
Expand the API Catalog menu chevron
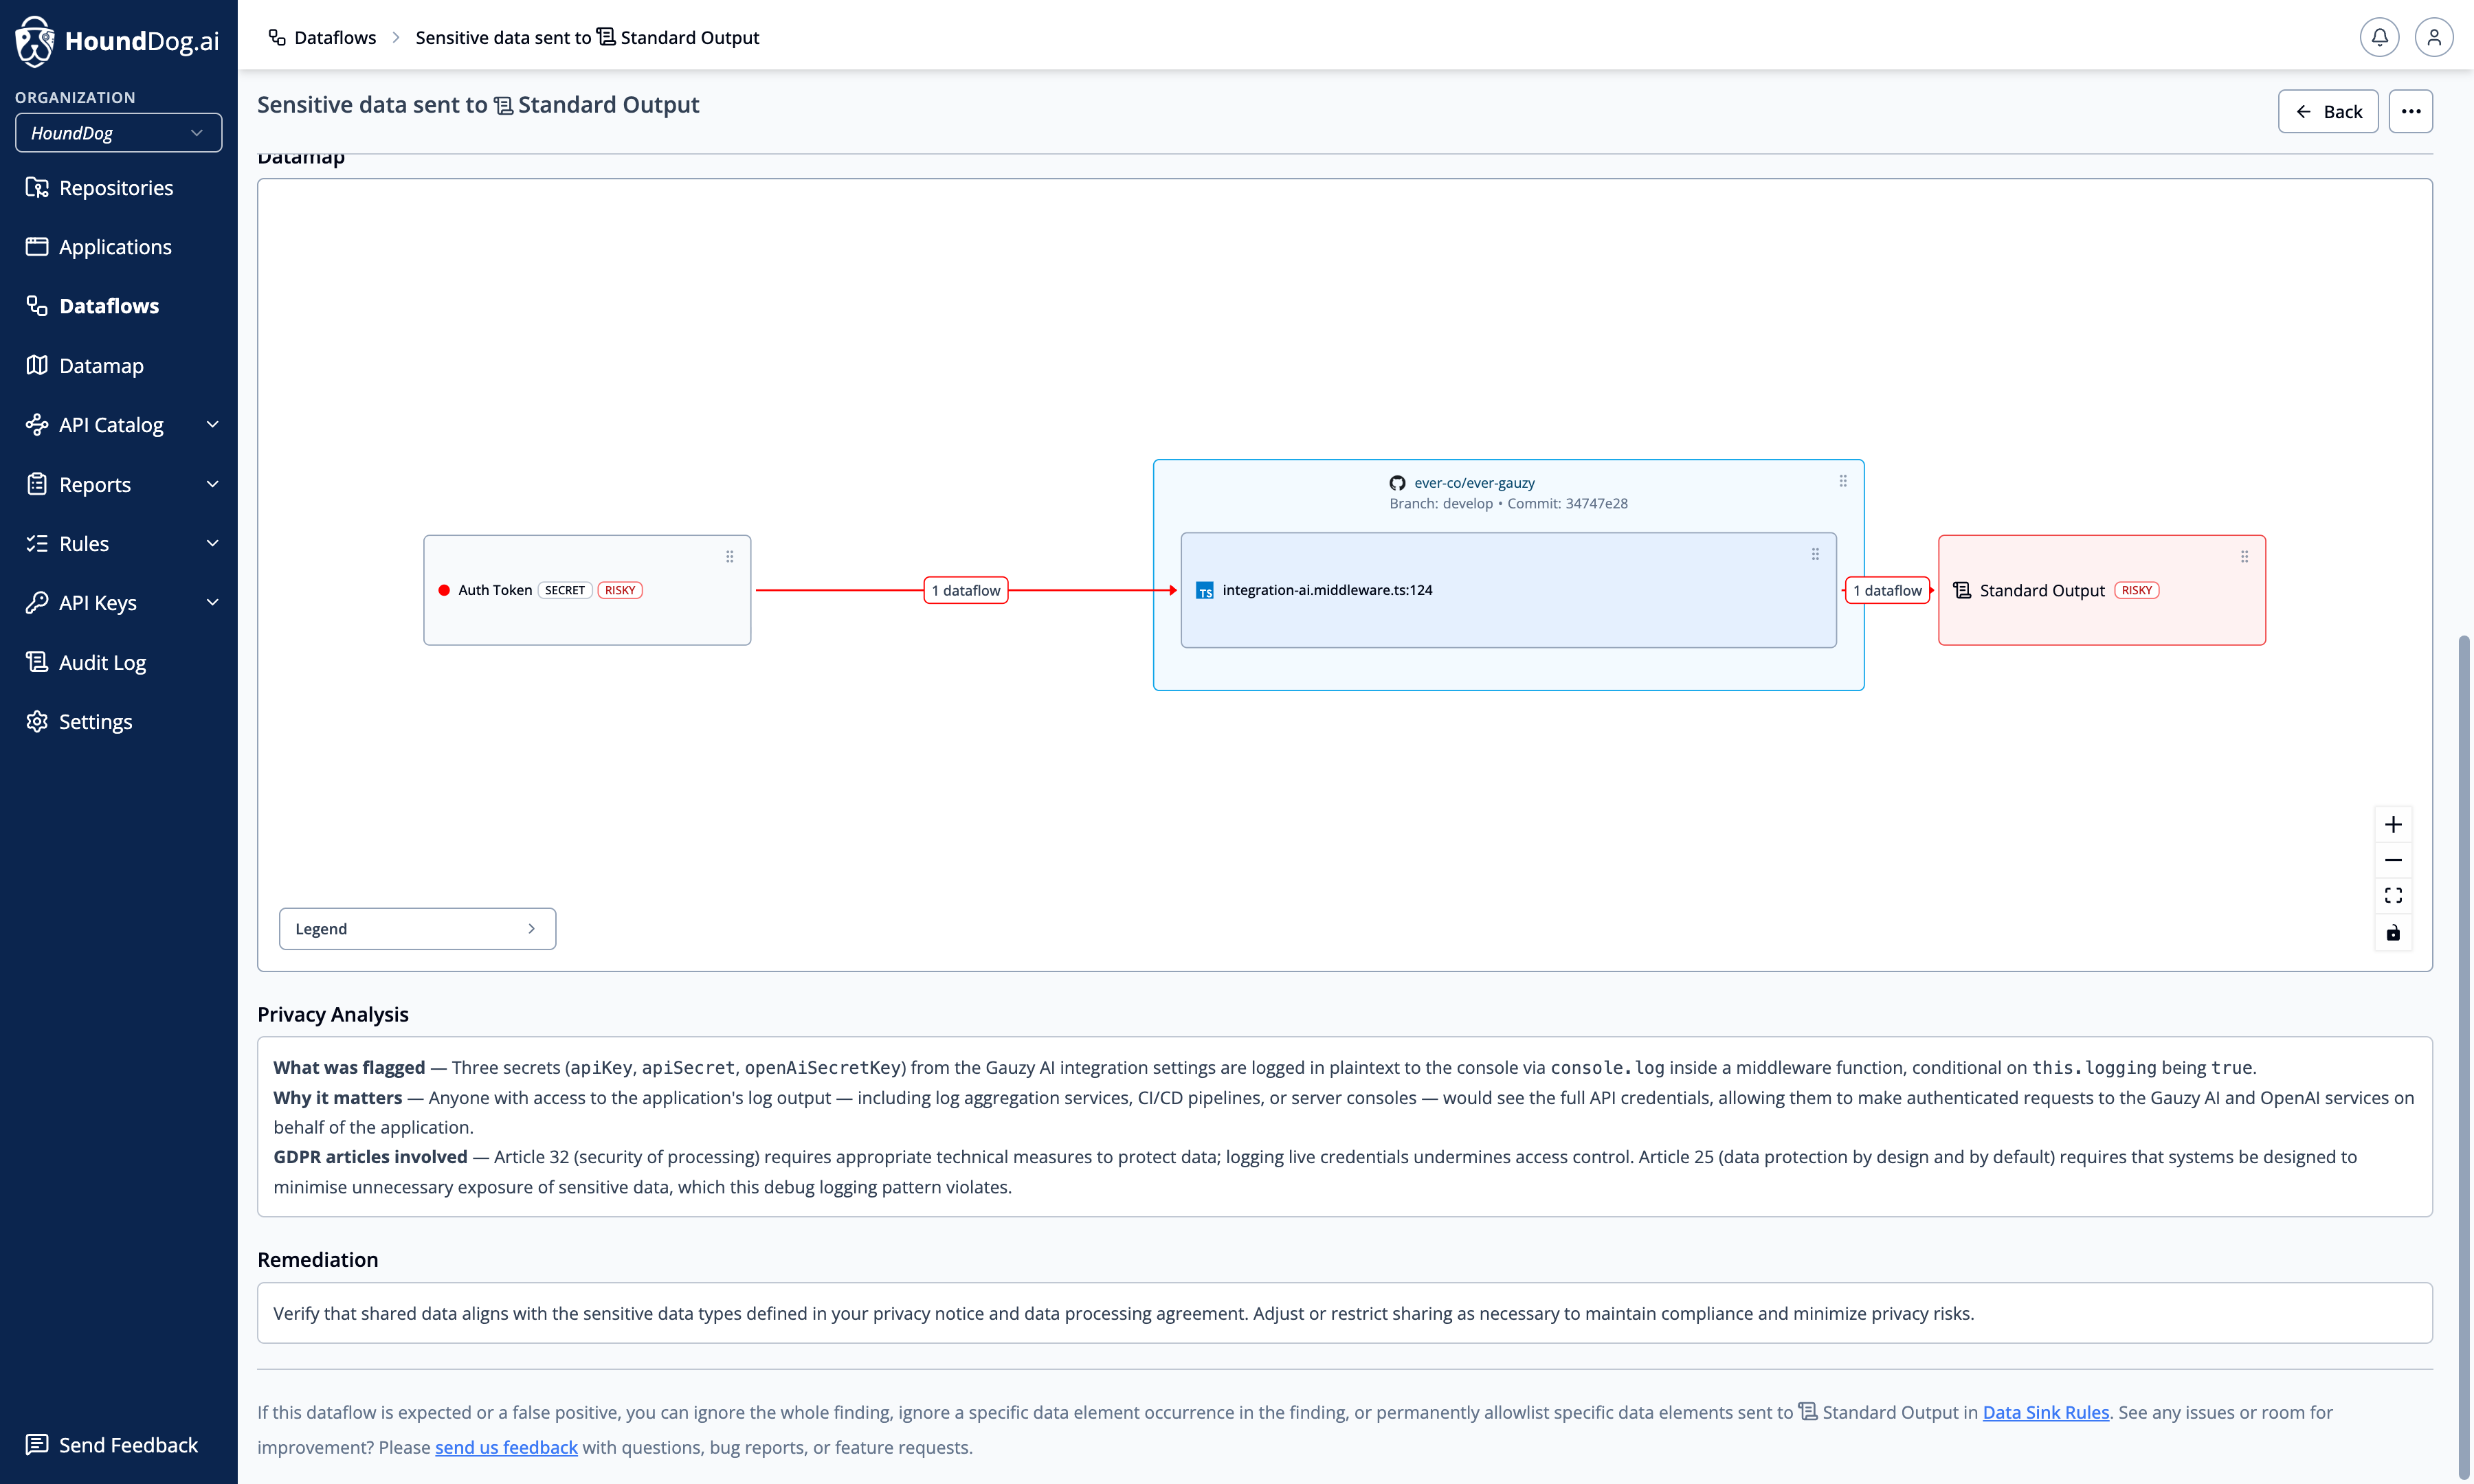212,424
